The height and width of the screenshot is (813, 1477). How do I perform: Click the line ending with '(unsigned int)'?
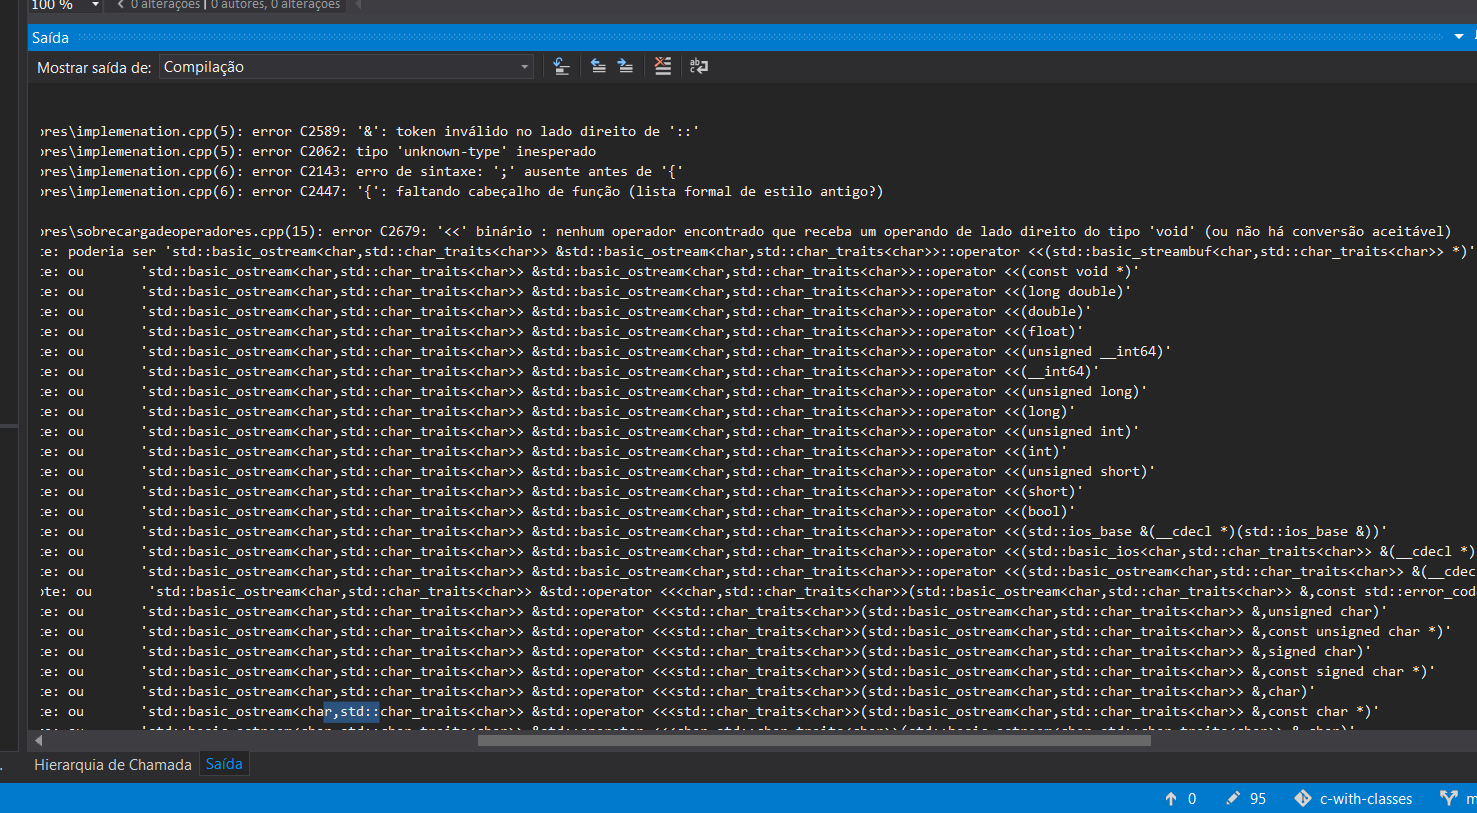590,431
